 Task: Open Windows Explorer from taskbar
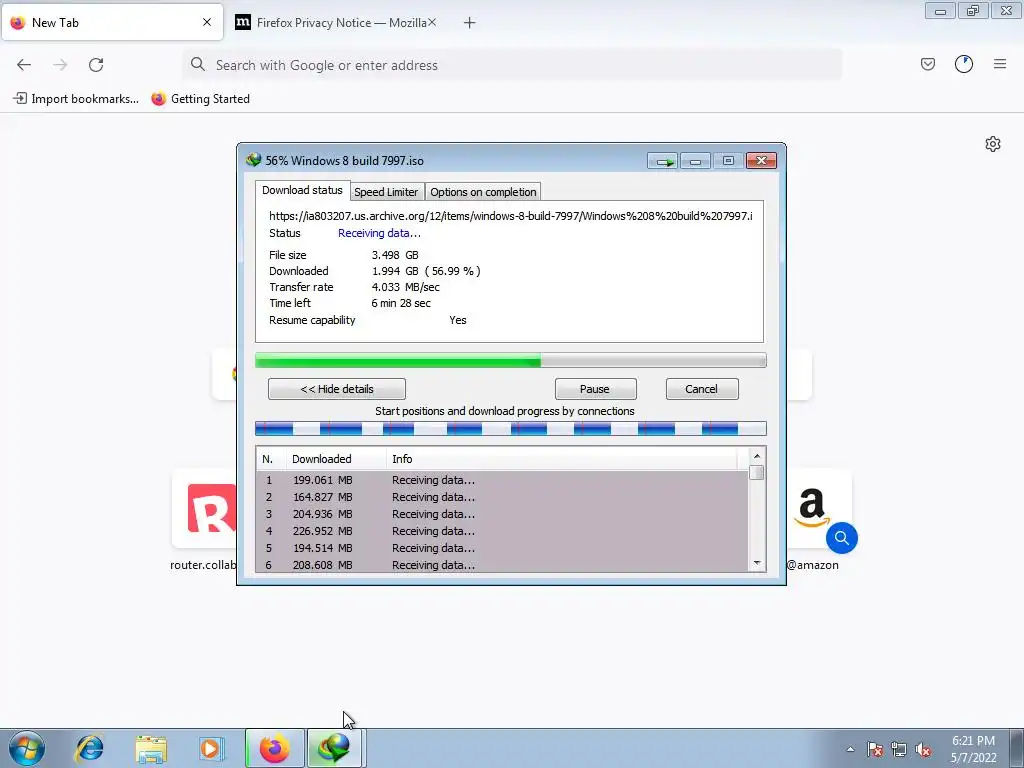[151, 748]
